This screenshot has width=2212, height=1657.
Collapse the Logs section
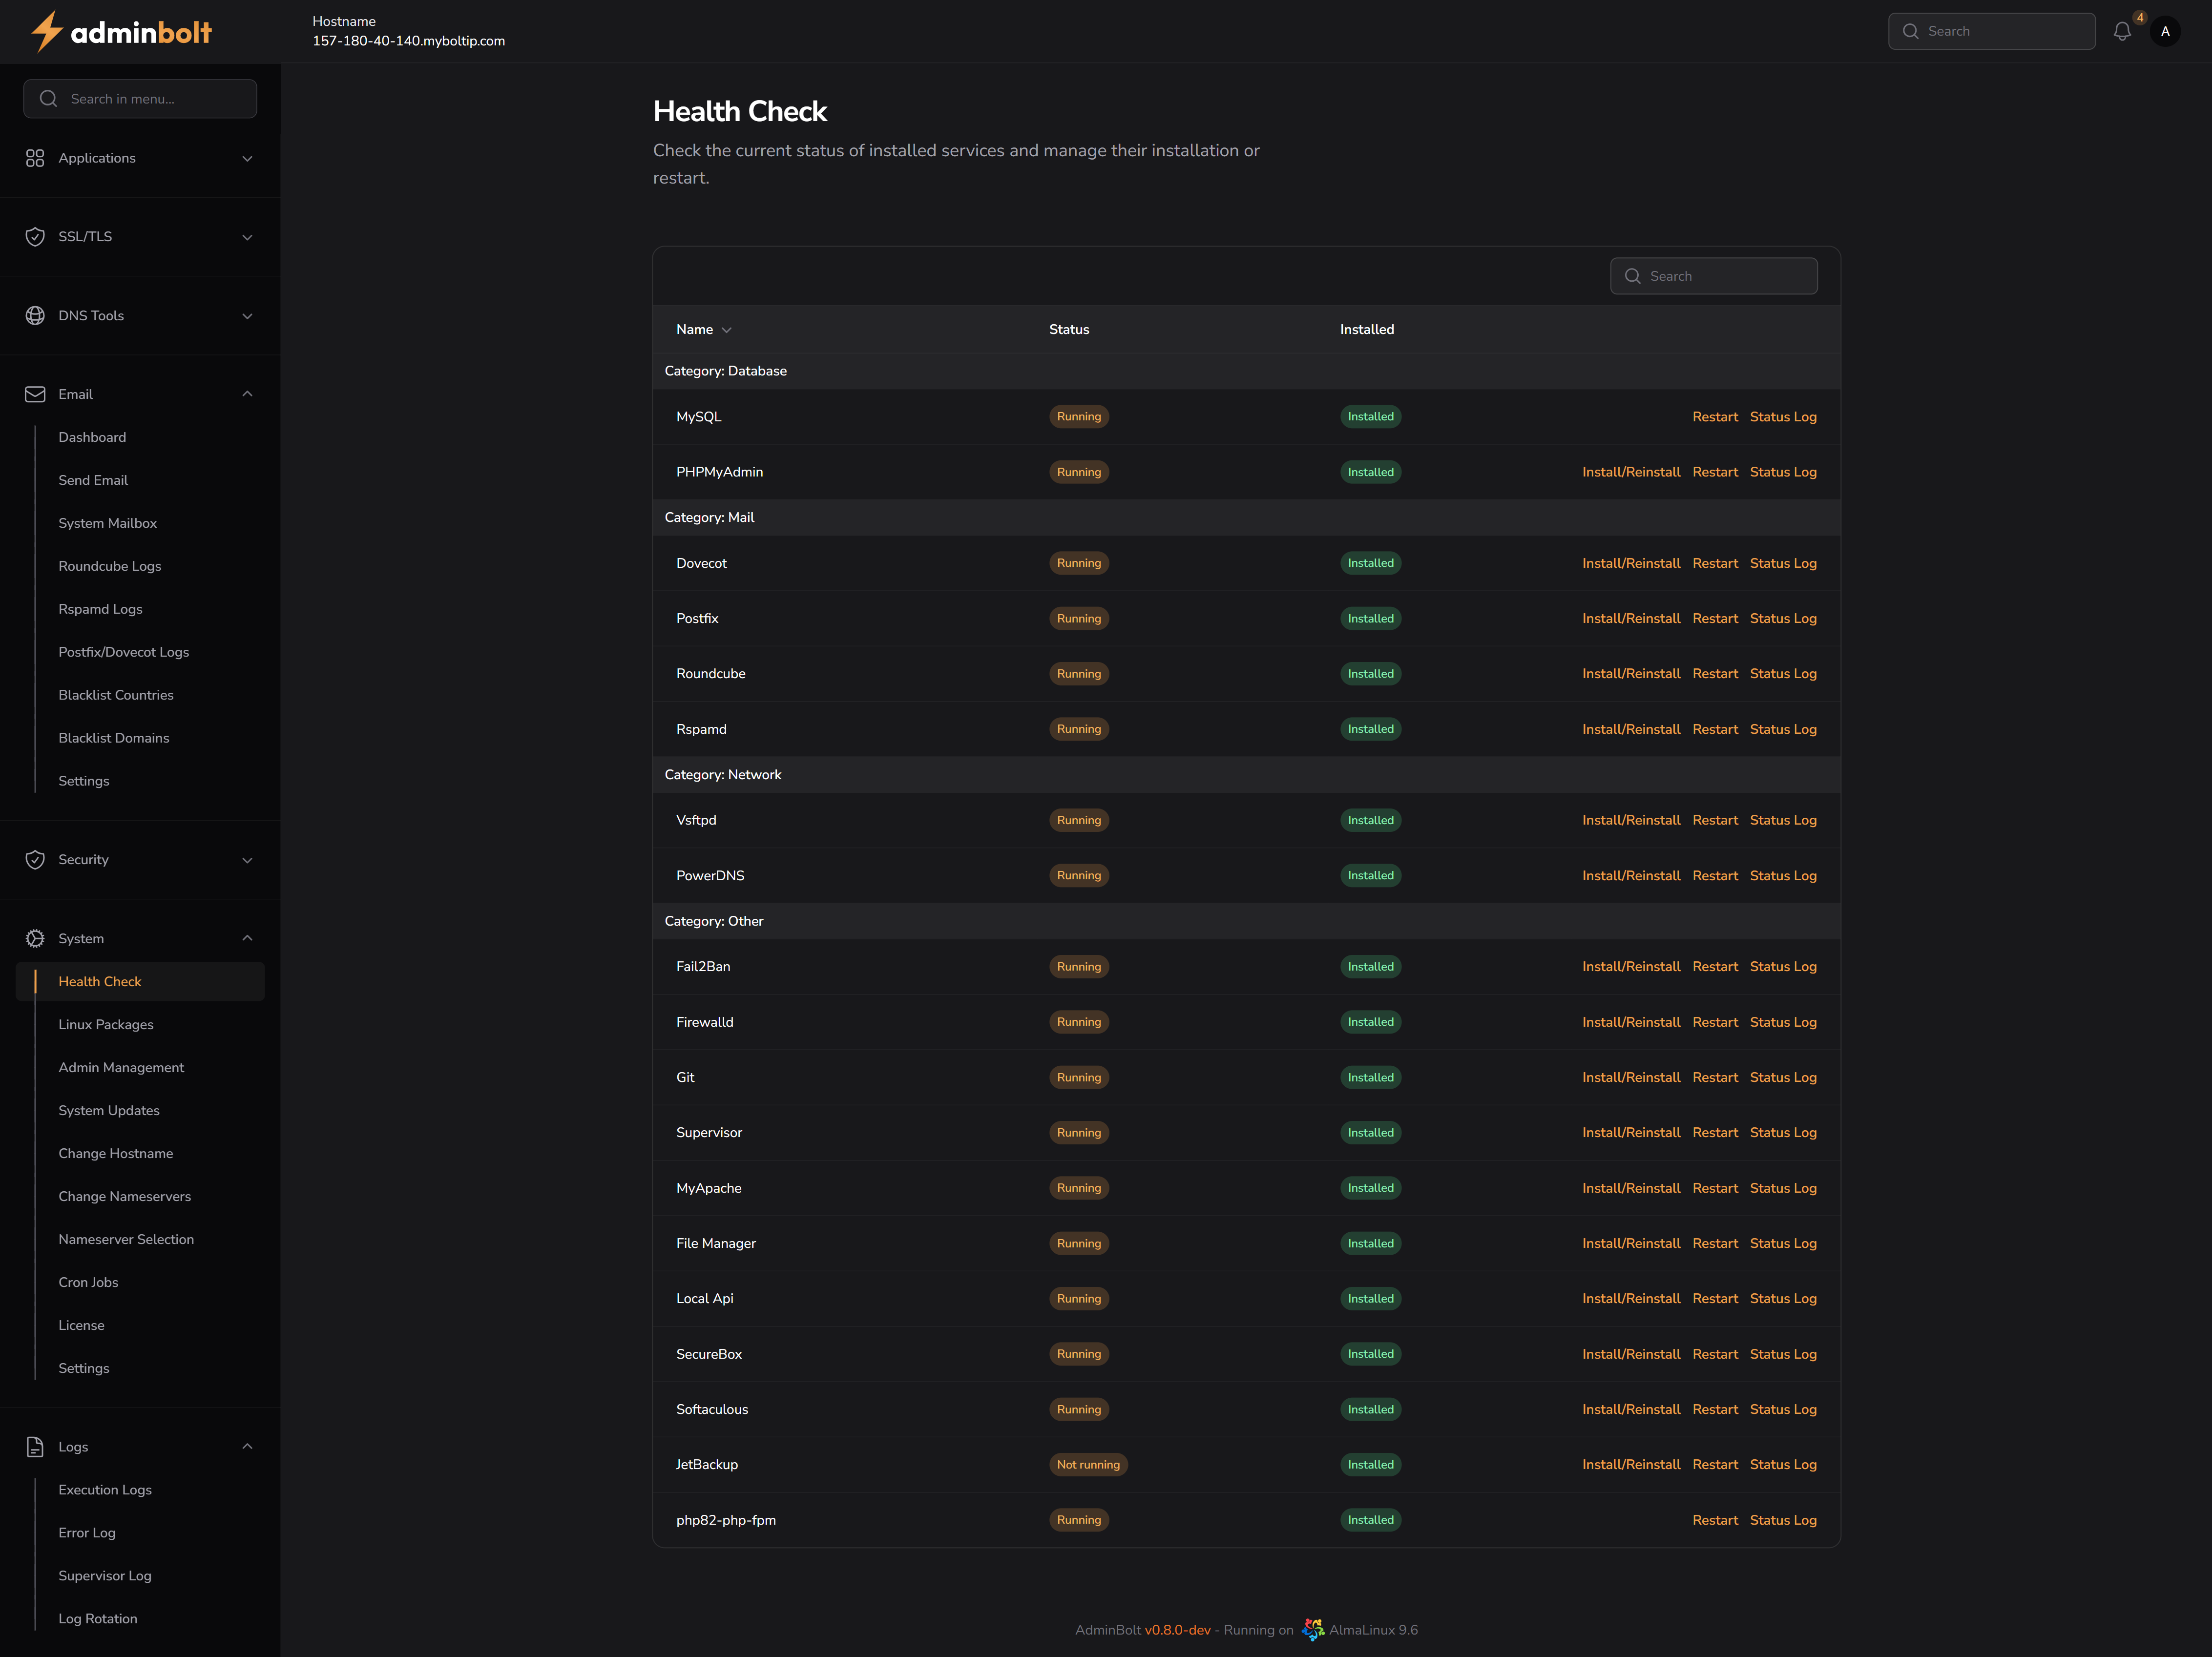click(x=247, y=1446)
